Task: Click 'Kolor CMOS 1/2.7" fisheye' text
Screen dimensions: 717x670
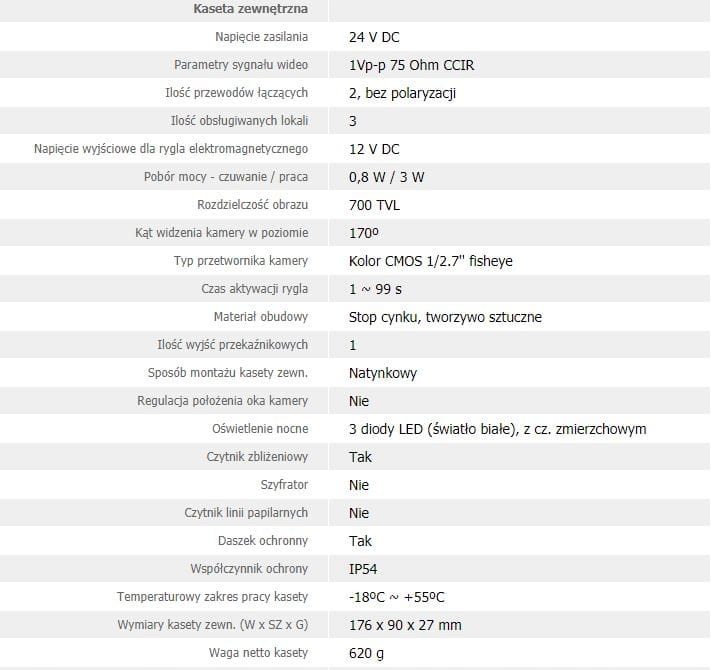Action: [431, 261]
